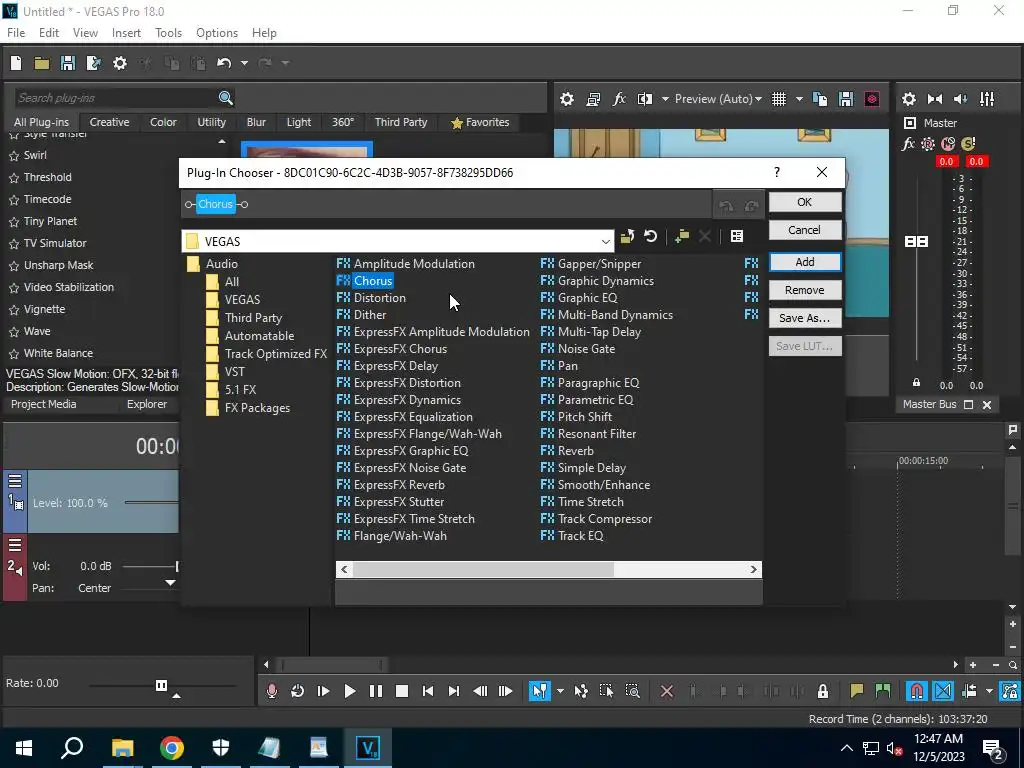Click the up one level folder icon in Plug-In Chooser
Viewport: 1024px width, 768px height.
627,236
